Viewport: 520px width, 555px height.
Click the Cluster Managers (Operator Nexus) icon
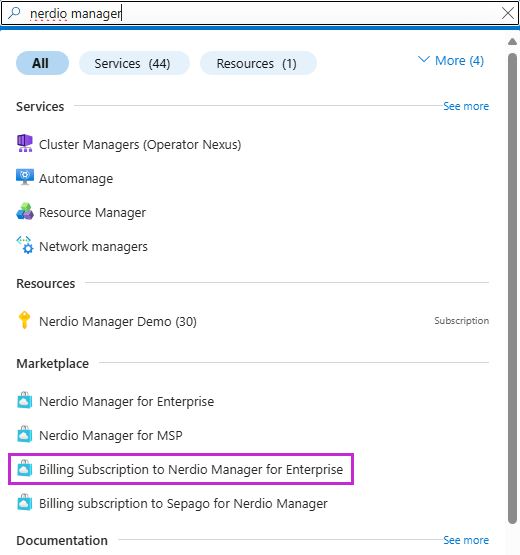(x=25, y=143)
